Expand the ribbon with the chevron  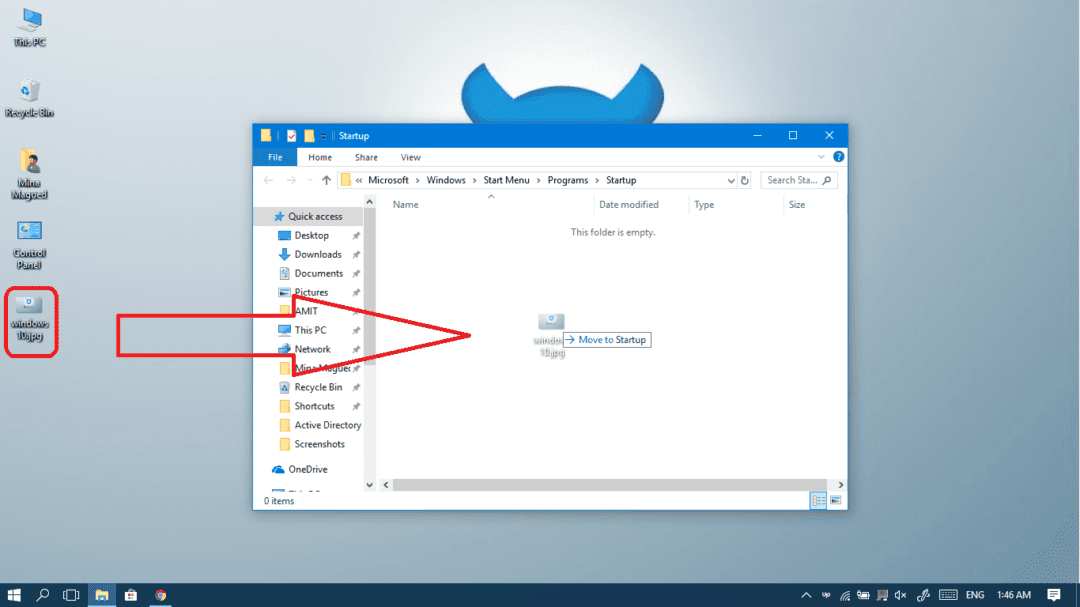pyautogui.click(x=823, y=157)
